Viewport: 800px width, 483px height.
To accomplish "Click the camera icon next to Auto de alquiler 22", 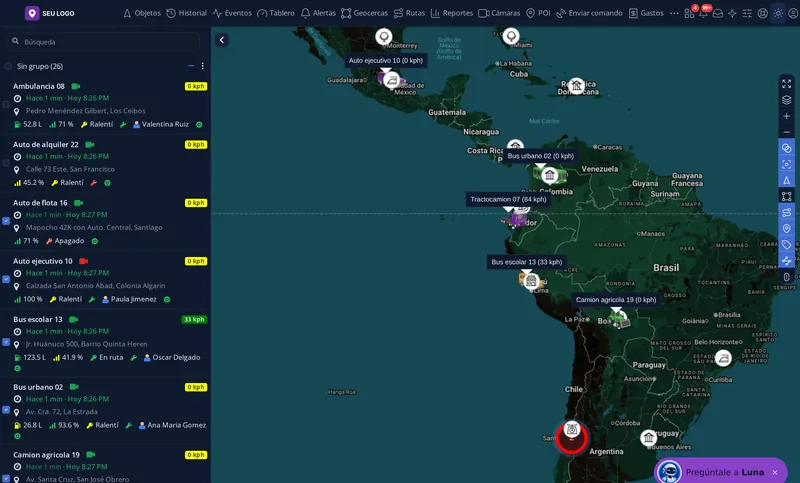I will tap(90, 145).
